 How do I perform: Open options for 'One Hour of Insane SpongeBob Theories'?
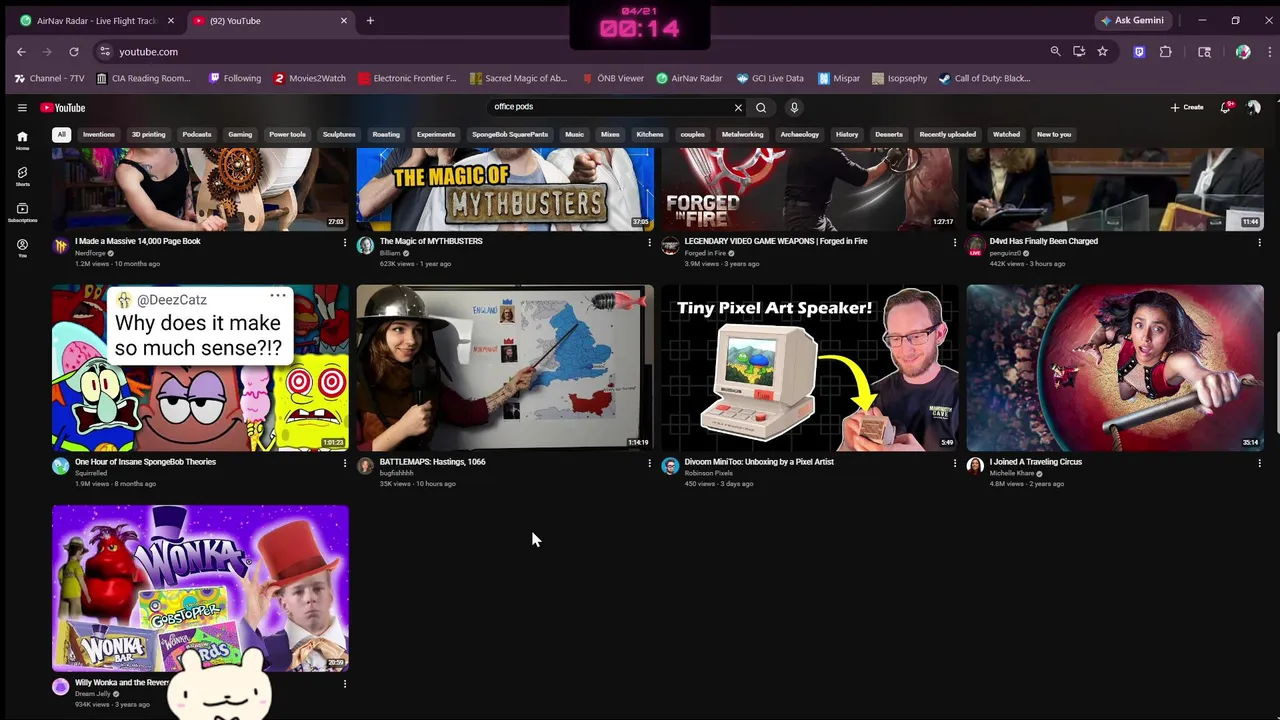(x=345, y=463)
